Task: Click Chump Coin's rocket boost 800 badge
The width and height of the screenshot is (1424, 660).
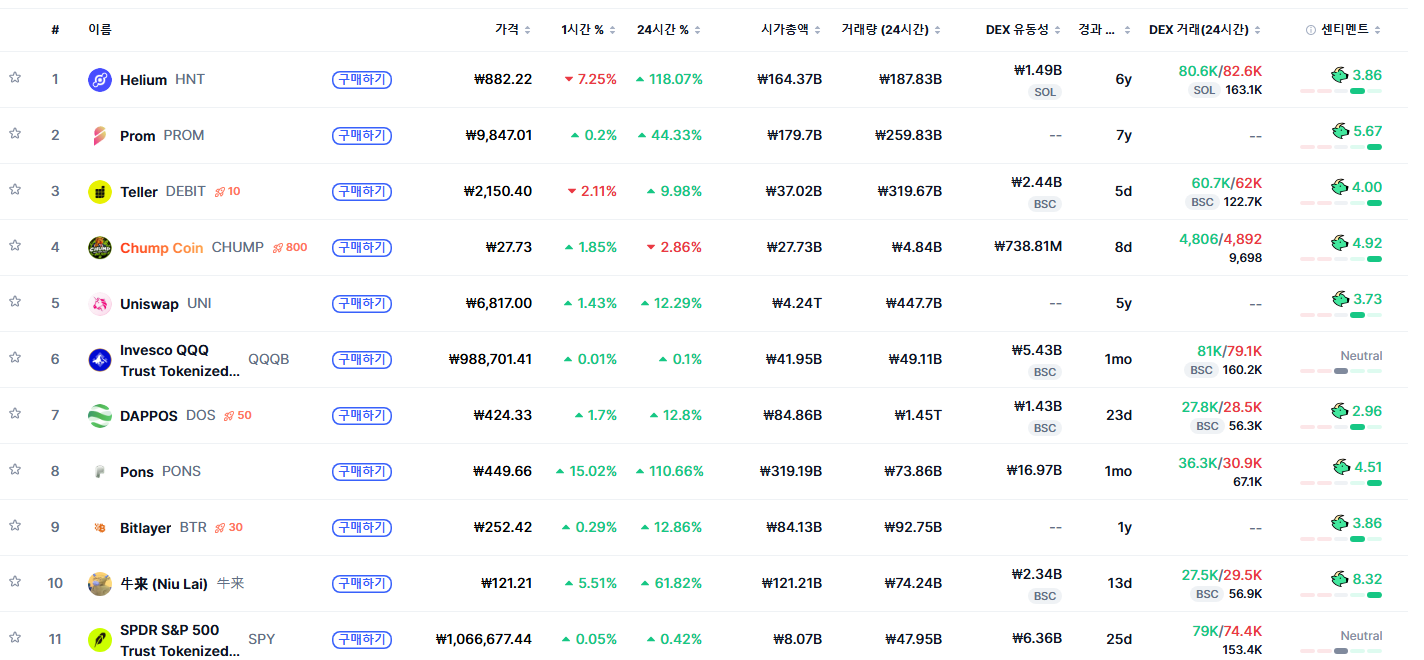Action: click(290, 247)
